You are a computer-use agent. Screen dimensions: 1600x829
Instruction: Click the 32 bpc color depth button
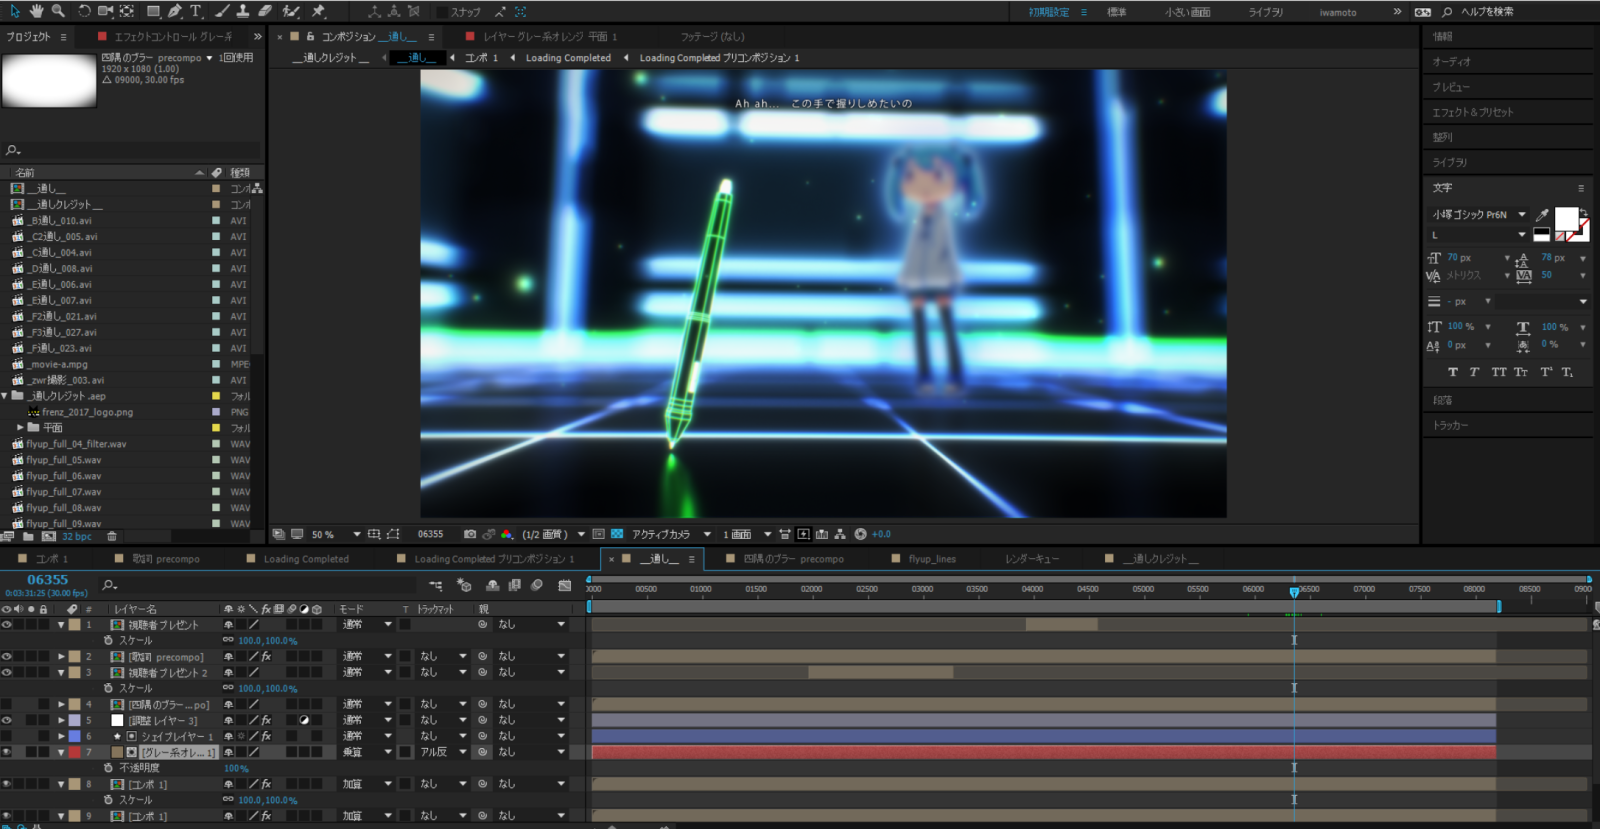pos(75,537)
